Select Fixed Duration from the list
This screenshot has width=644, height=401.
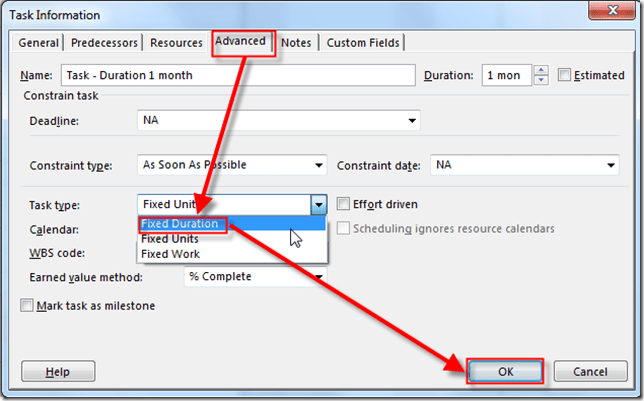pyautogui.click(x=180, y=224)
